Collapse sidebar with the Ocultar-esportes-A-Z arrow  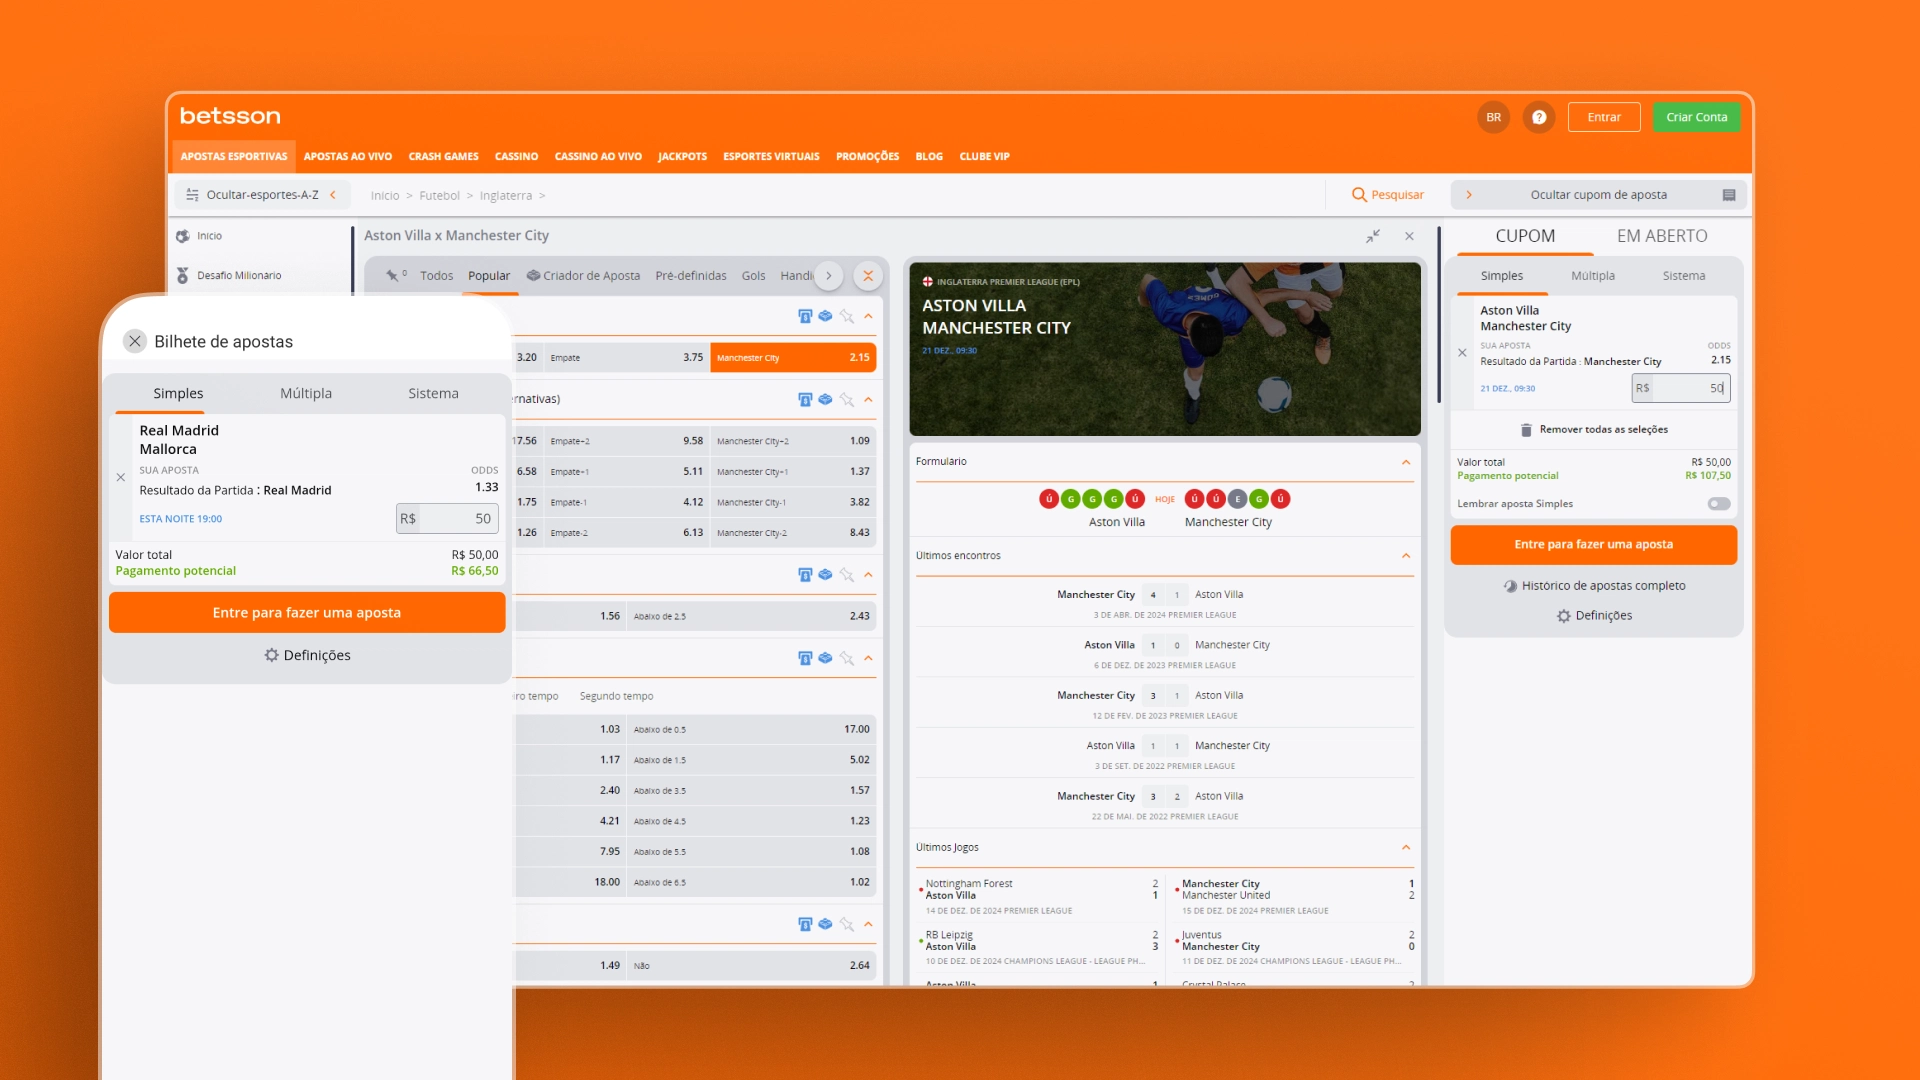pyautogui.click(x=333, y=195)
